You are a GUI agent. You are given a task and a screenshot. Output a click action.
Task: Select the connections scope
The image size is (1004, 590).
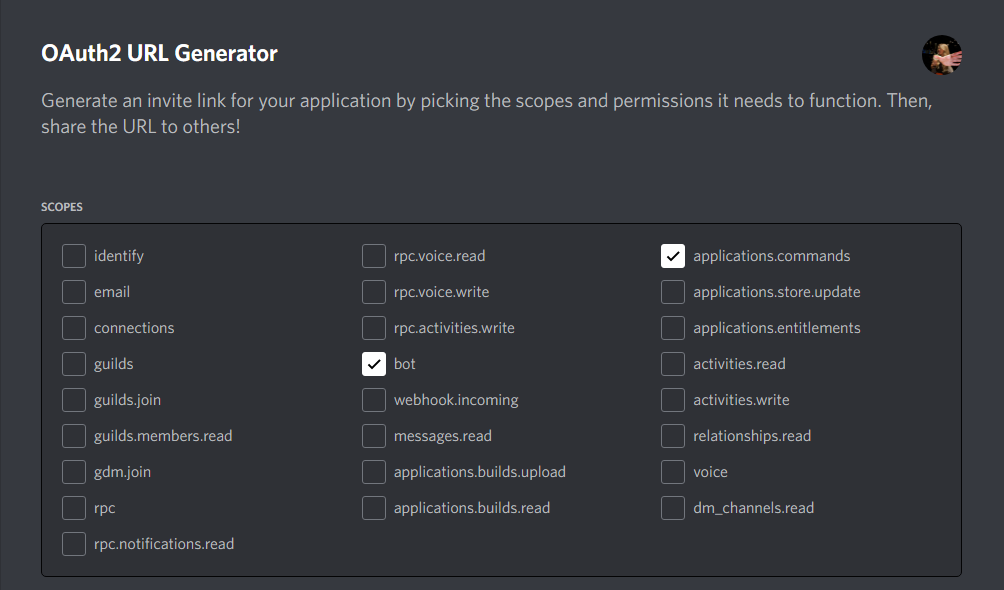[73, 328]
